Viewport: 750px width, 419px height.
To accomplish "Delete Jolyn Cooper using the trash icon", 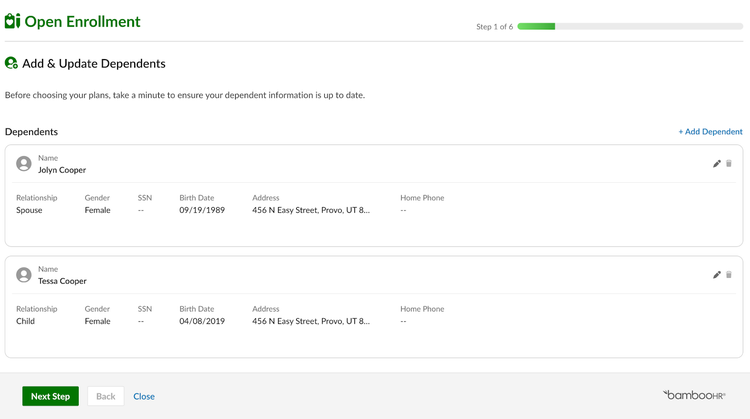I will 729,164.
